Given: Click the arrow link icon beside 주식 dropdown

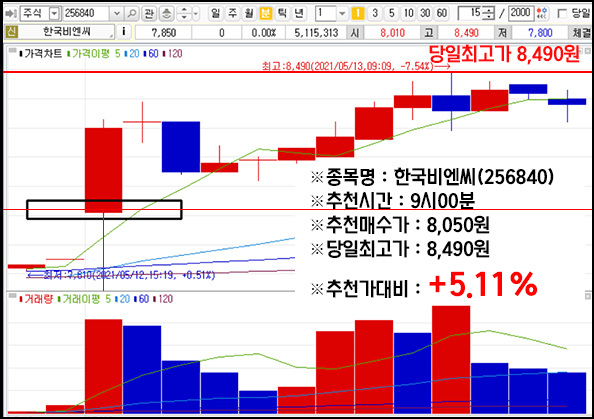Looking at the screenshot, I should pos(10,14).
